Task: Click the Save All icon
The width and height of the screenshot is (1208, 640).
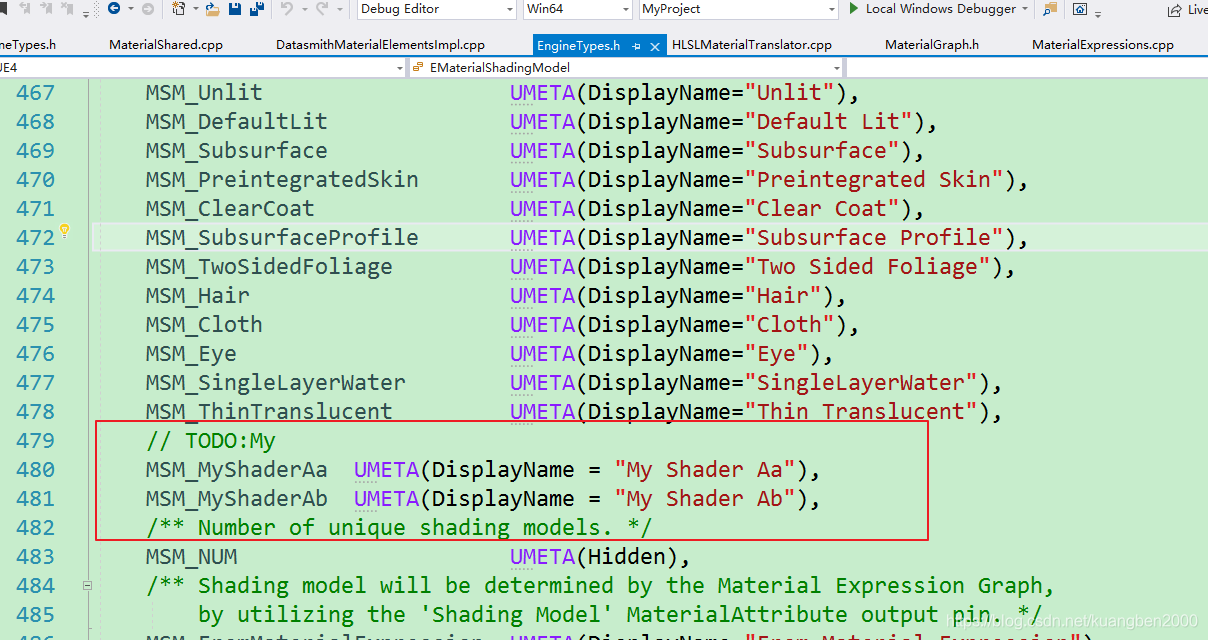Action: [257, 10]
